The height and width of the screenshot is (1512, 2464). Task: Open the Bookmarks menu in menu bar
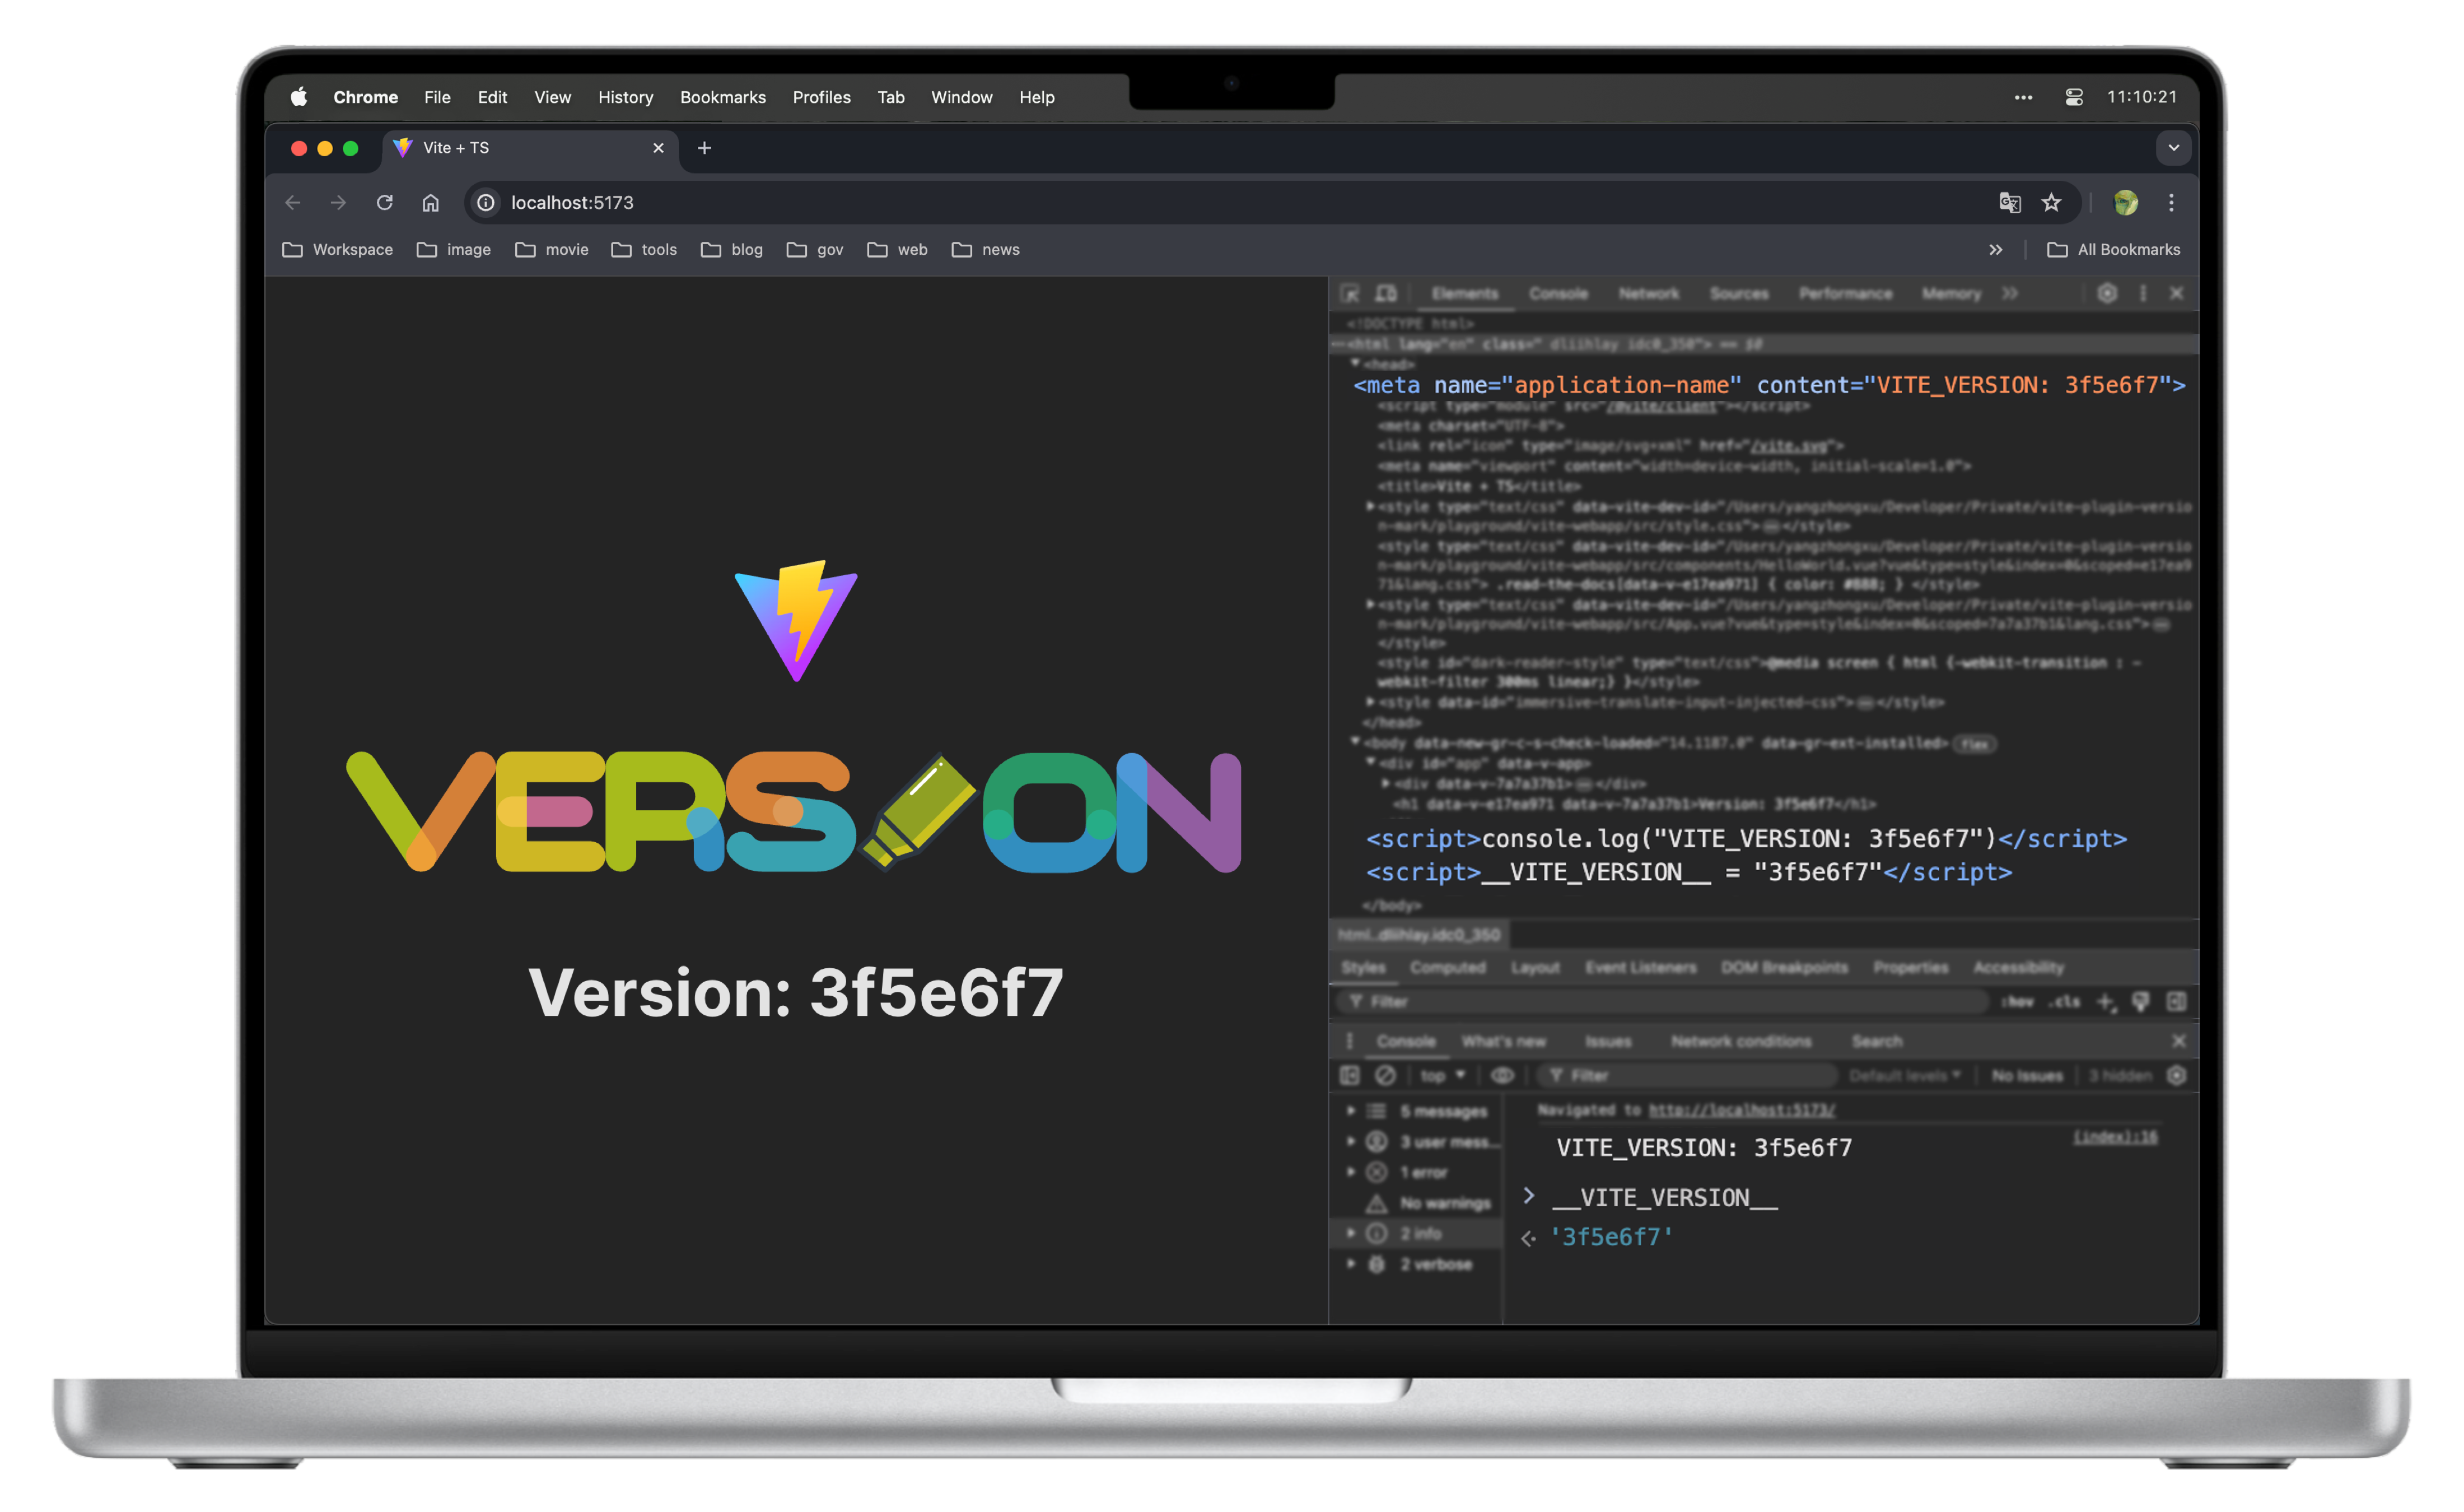coord(722,97)
